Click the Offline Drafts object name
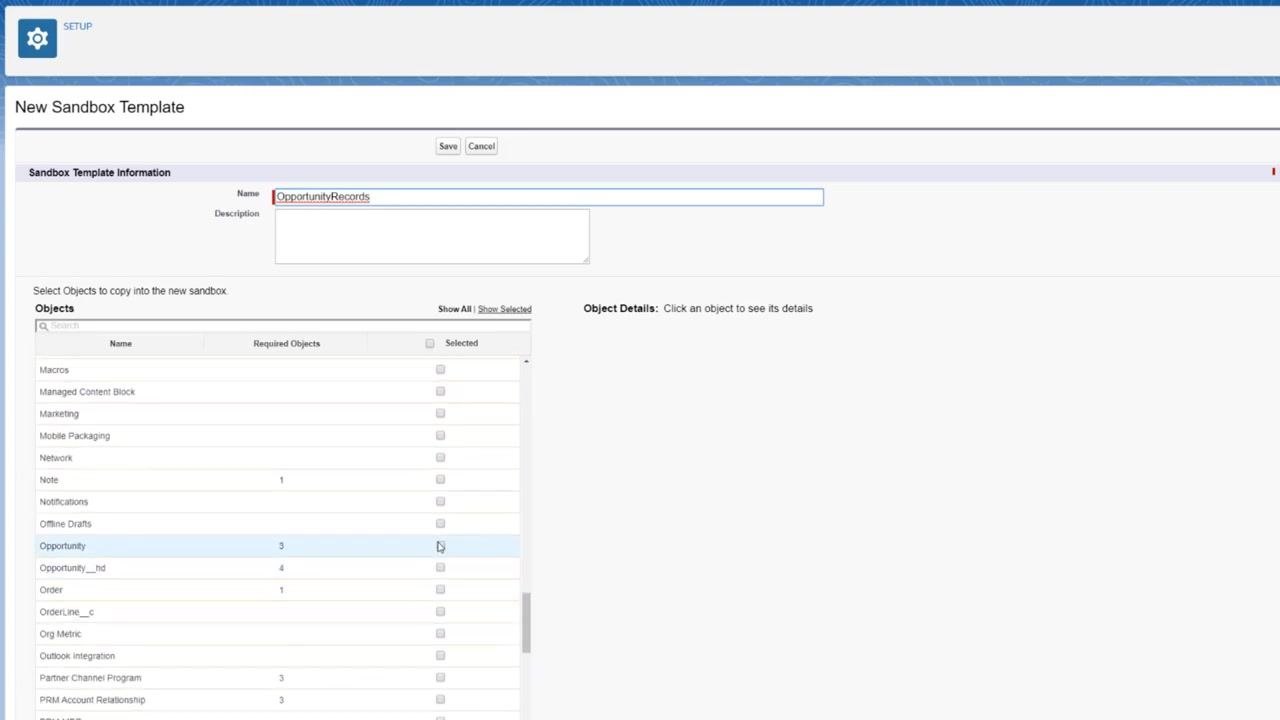This screenshot has height=720, width=1280. pos(65,524)
